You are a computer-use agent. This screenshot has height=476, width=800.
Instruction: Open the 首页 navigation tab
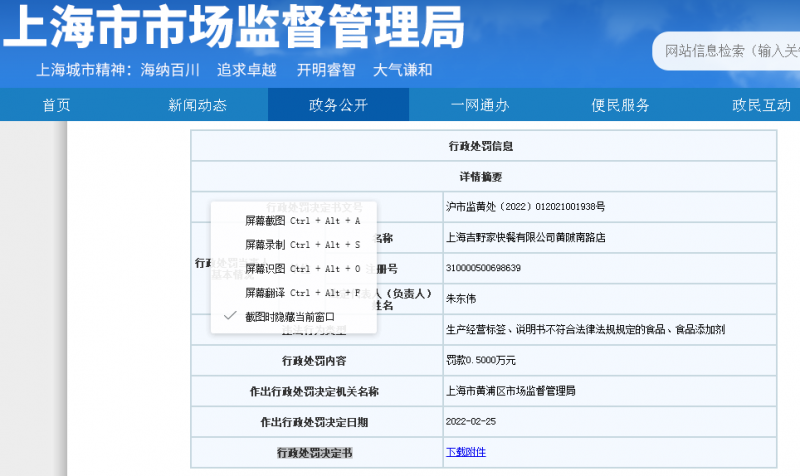tap(56, 105)
